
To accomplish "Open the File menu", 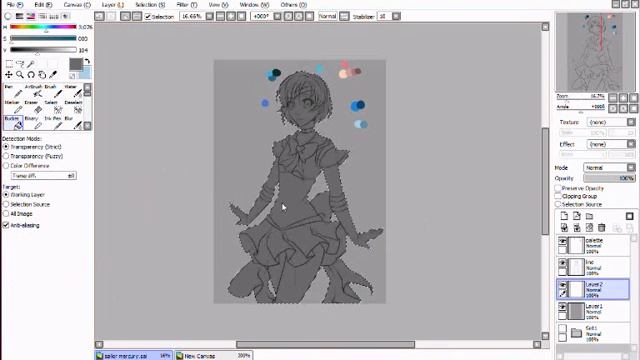I will tap(15, 5).
